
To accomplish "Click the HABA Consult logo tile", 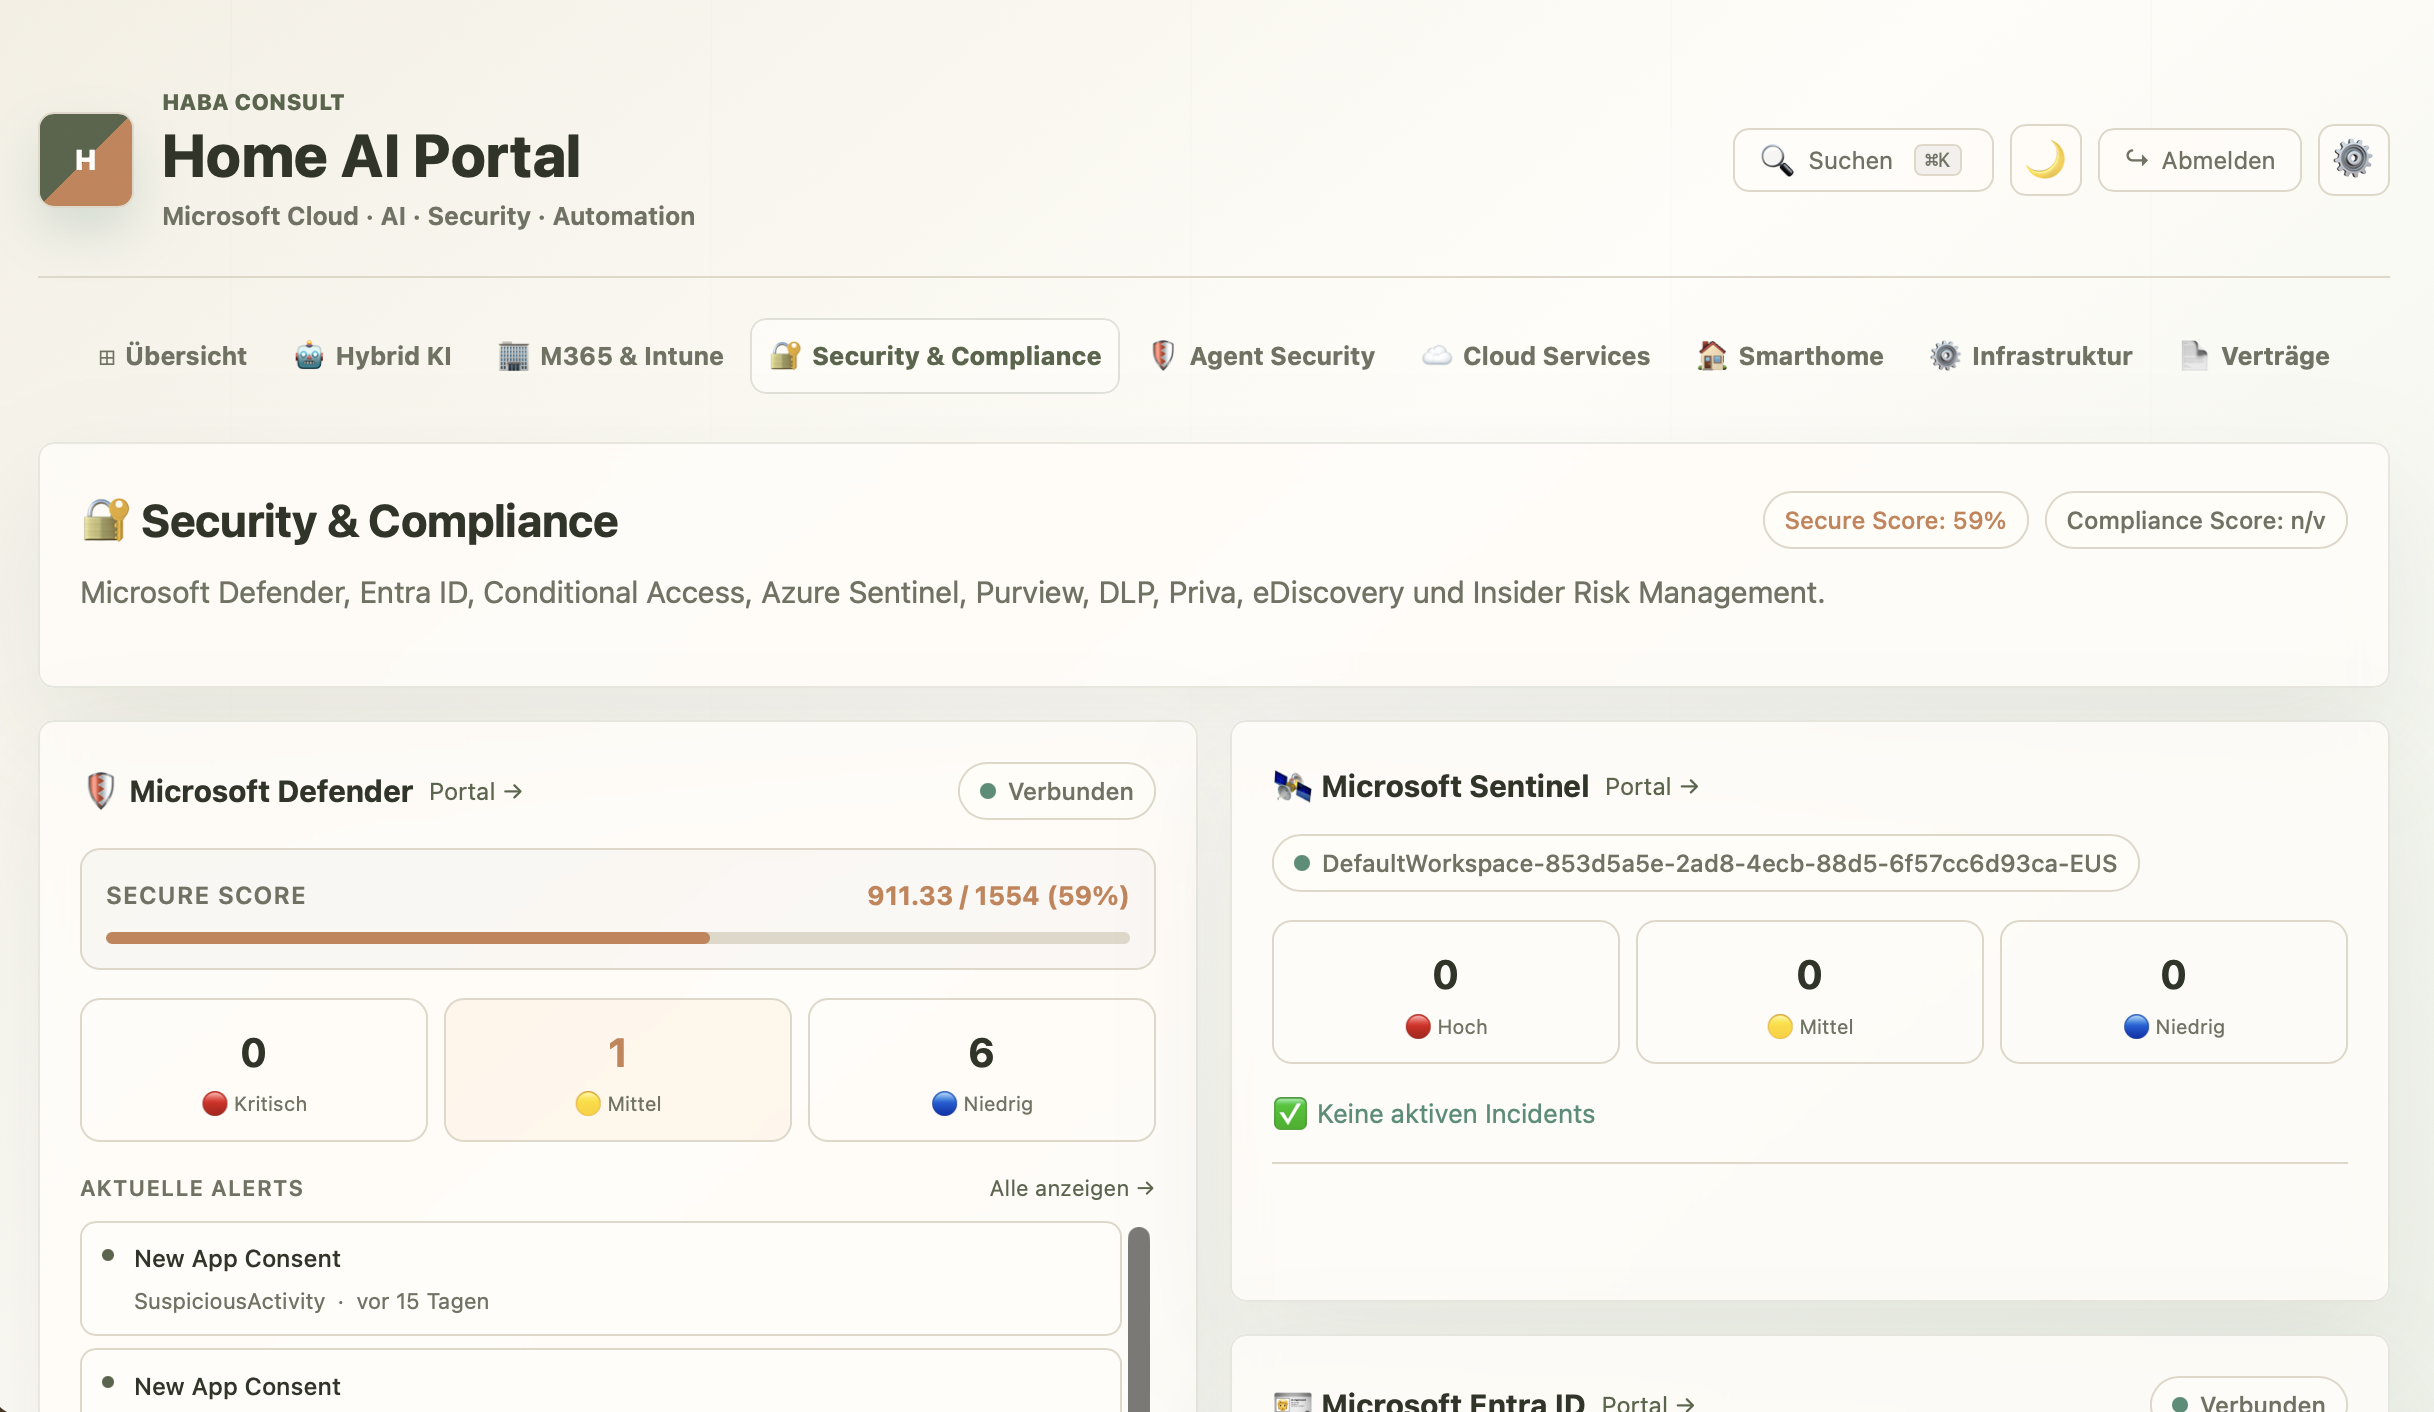I will 86,160.
